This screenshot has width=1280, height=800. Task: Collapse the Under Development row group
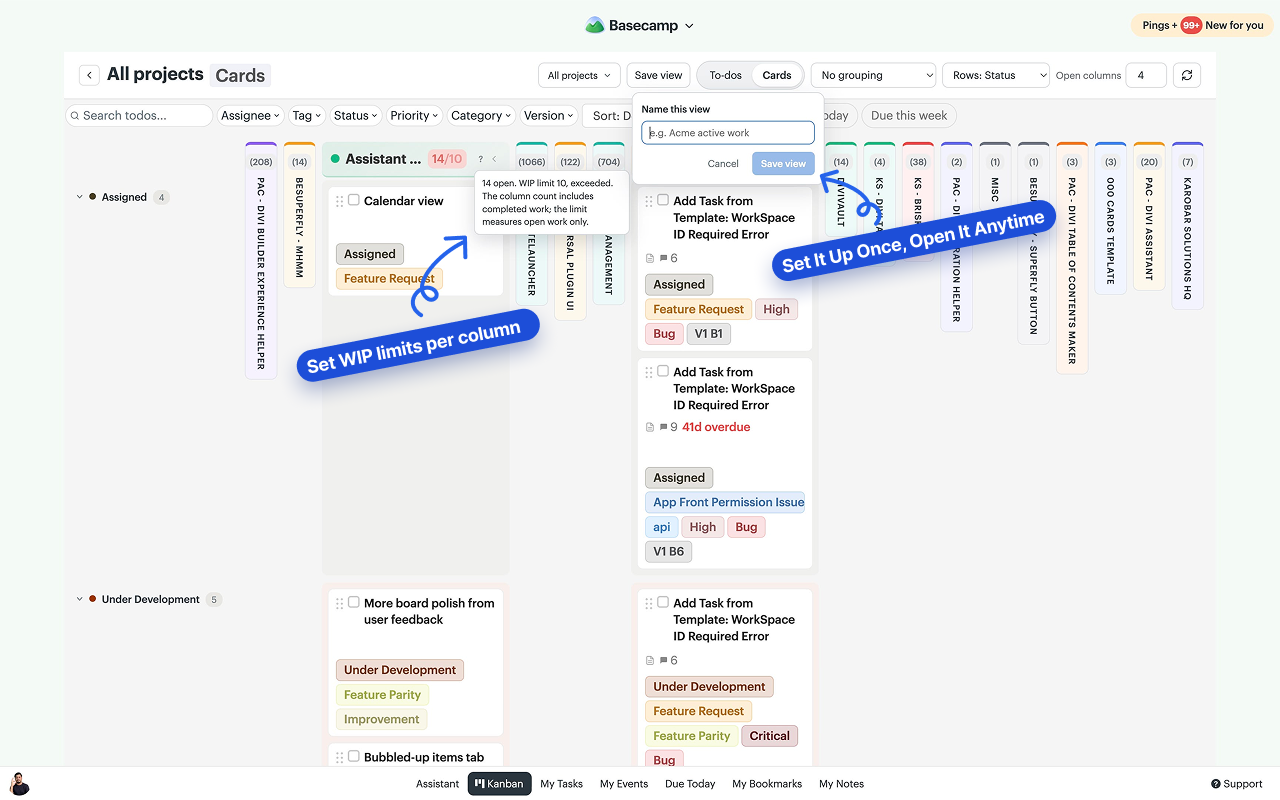[x=80, y=599]
